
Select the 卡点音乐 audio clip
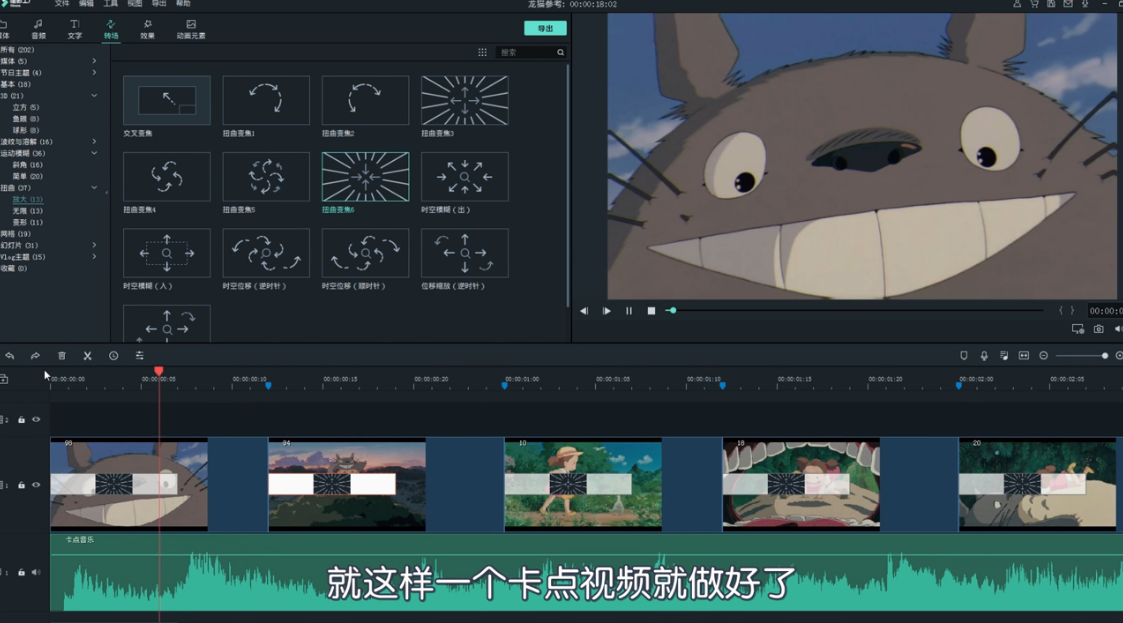pyautogui.click(x=586, y=573)
